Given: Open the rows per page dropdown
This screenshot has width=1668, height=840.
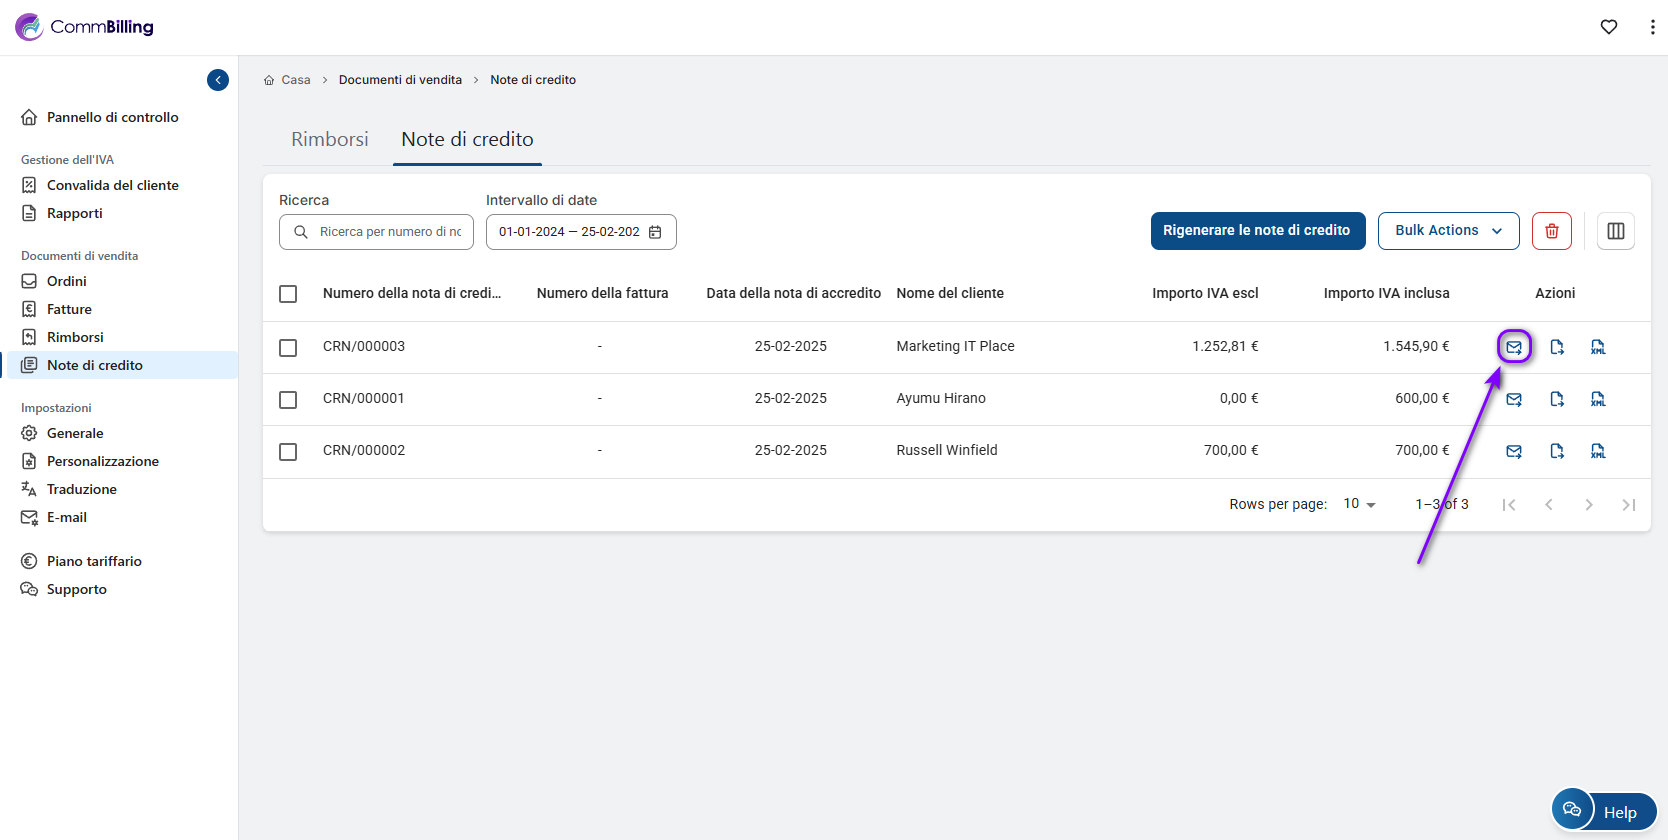Looking at the screenshot, I should click(x=1359, y=504).
